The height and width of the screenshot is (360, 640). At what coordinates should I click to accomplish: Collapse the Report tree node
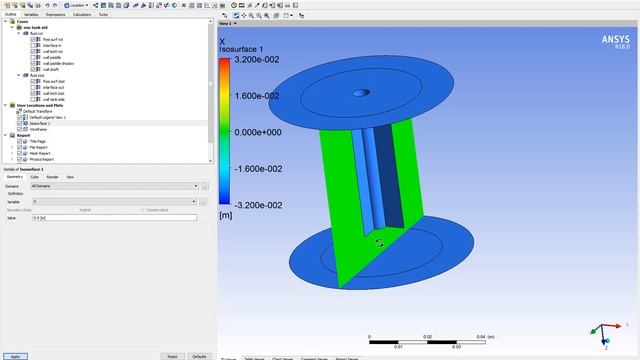[6, 135]
